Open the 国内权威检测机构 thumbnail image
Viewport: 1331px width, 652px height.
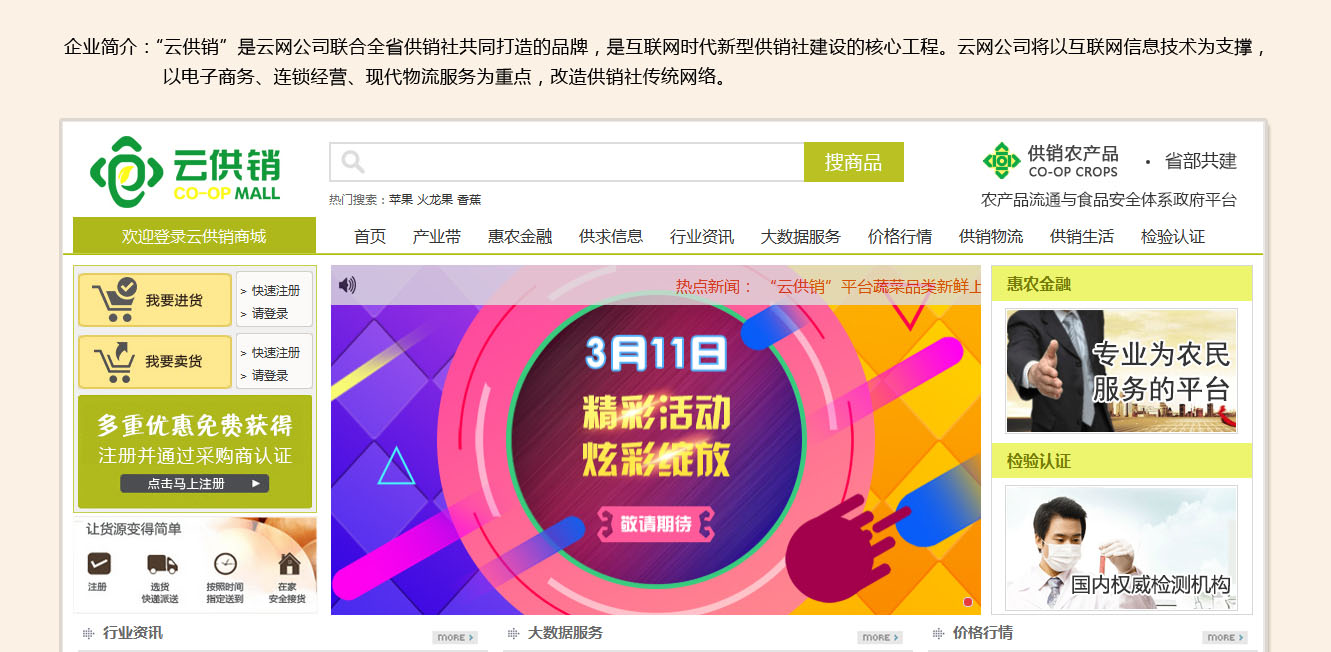click(x=1121, y=547)
